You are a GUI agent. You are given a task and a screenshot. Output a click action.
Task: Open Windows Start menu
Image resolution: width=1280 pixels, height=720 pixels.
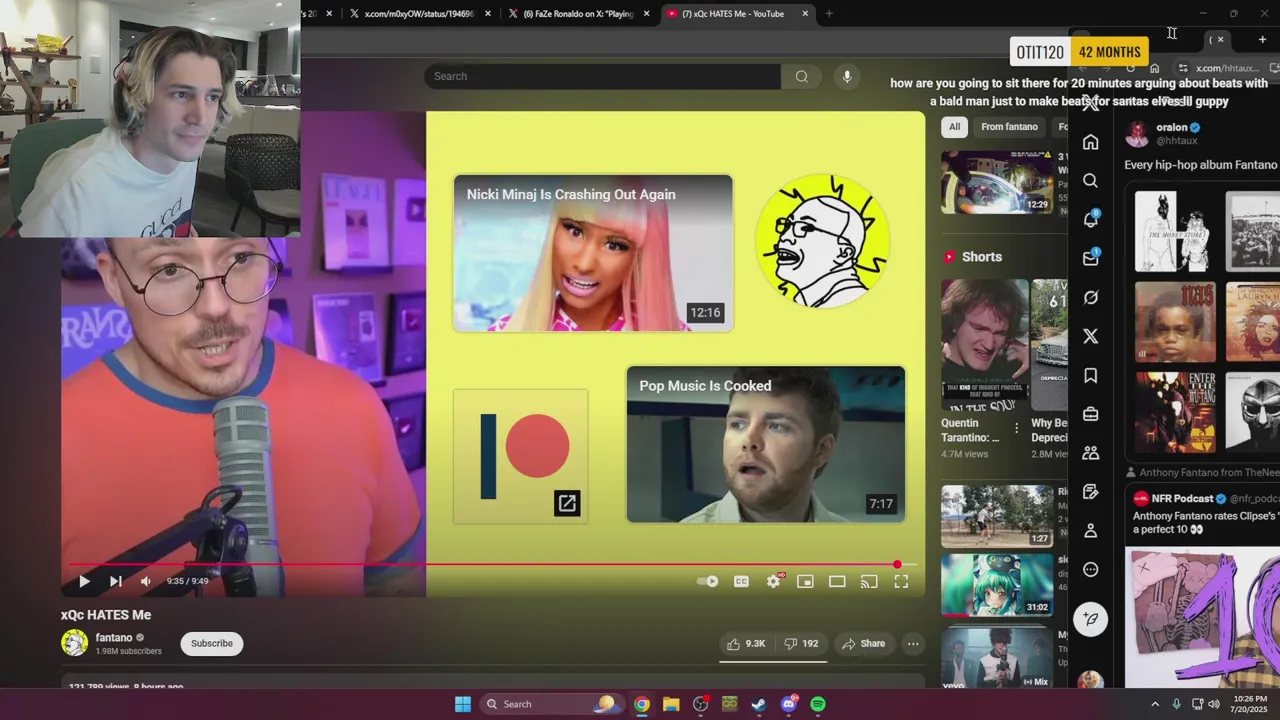[463, 704]
